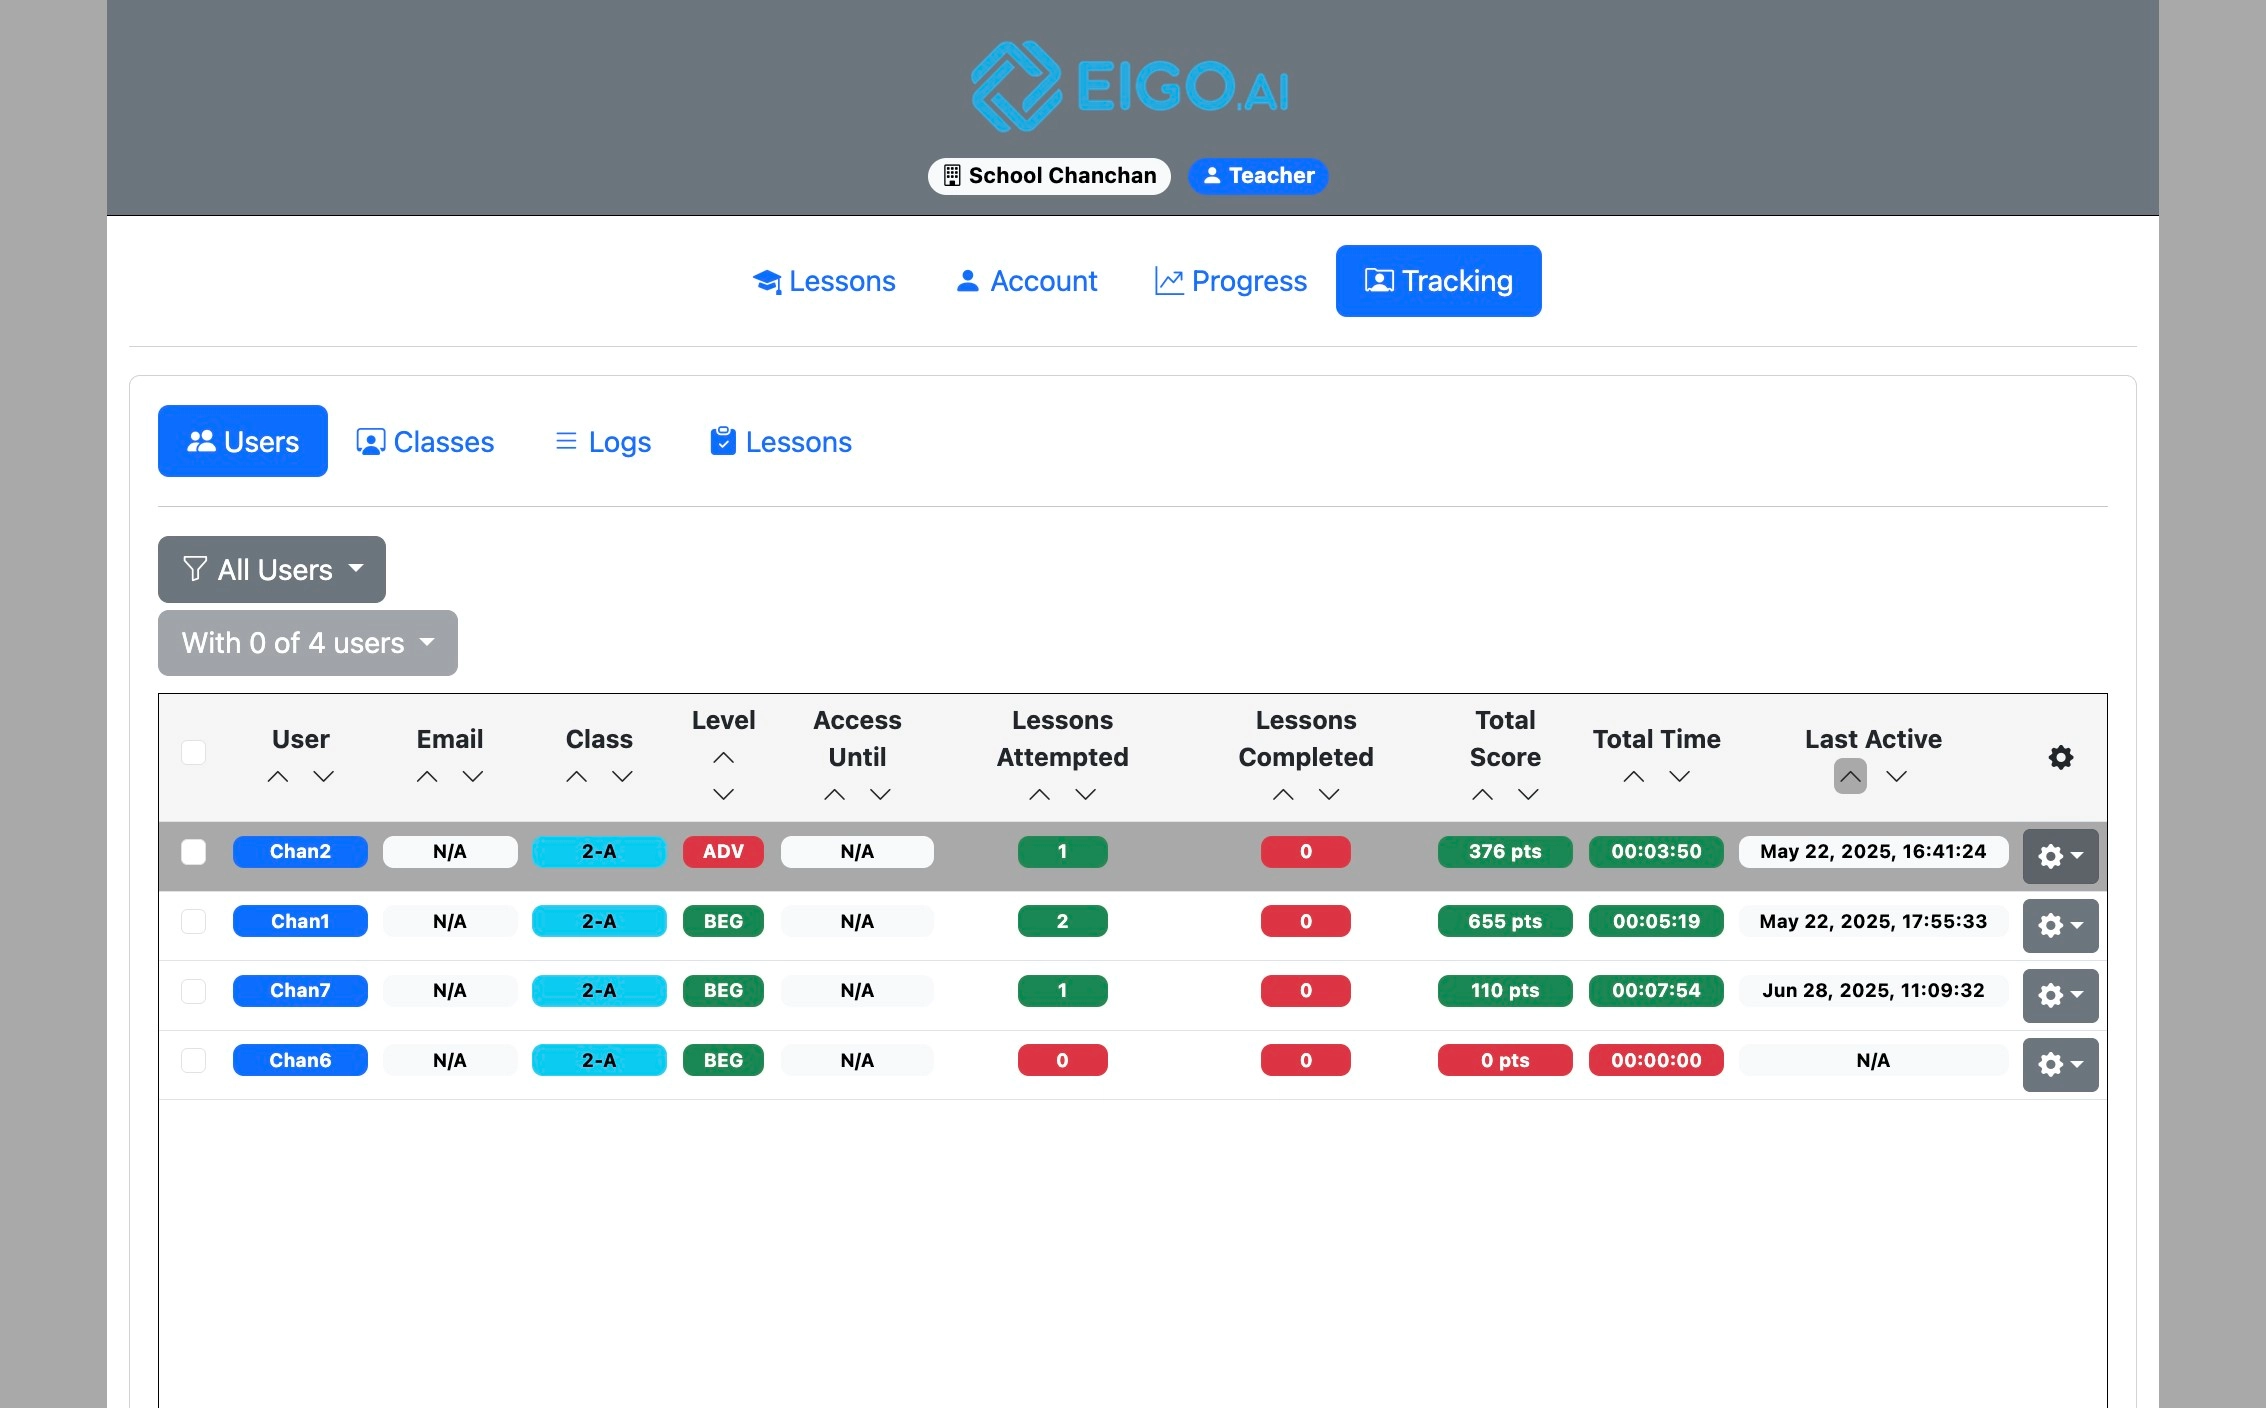
Task: Click Chan1's lessons attempted value 2
Action: [1062, 922]
